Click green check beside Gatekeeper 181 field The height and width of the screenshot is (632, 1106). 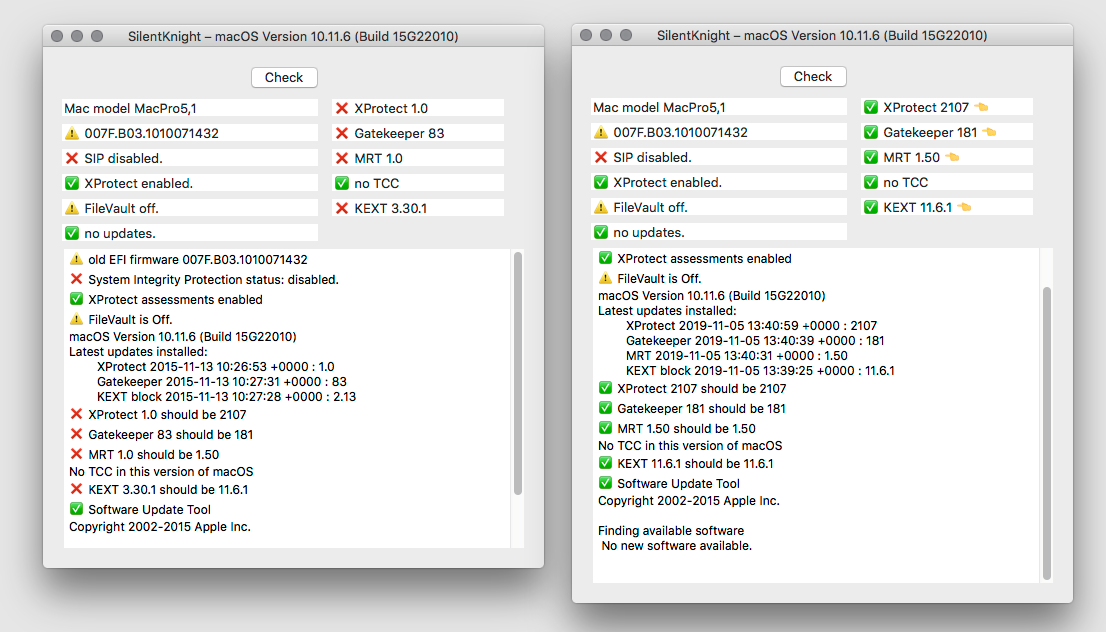click(871, 132)
